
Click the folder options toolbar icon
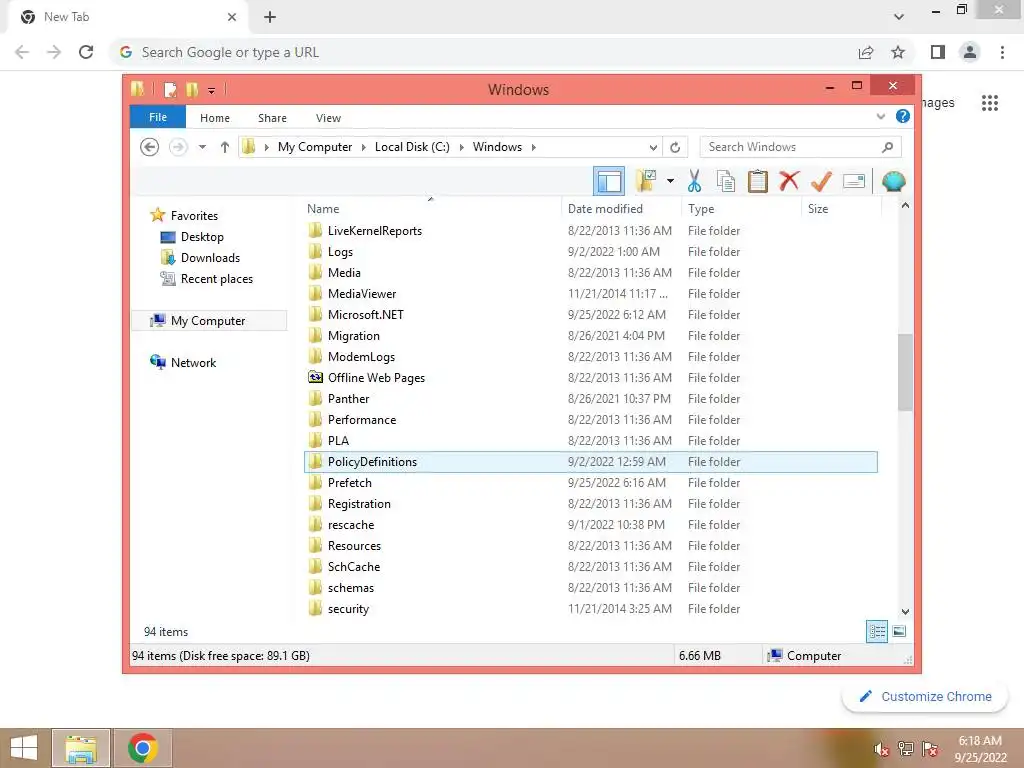coord(646,181)
